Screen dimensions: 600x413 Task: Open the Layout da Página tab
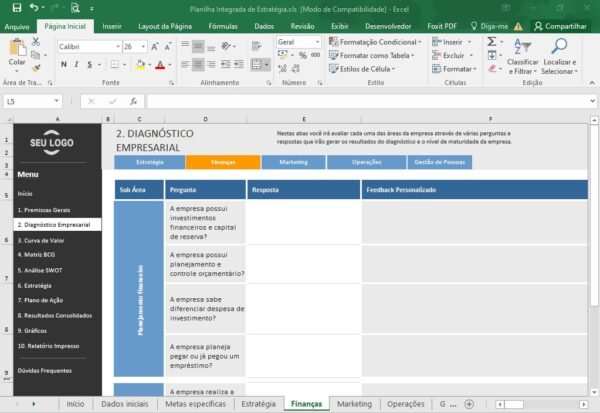165,26
